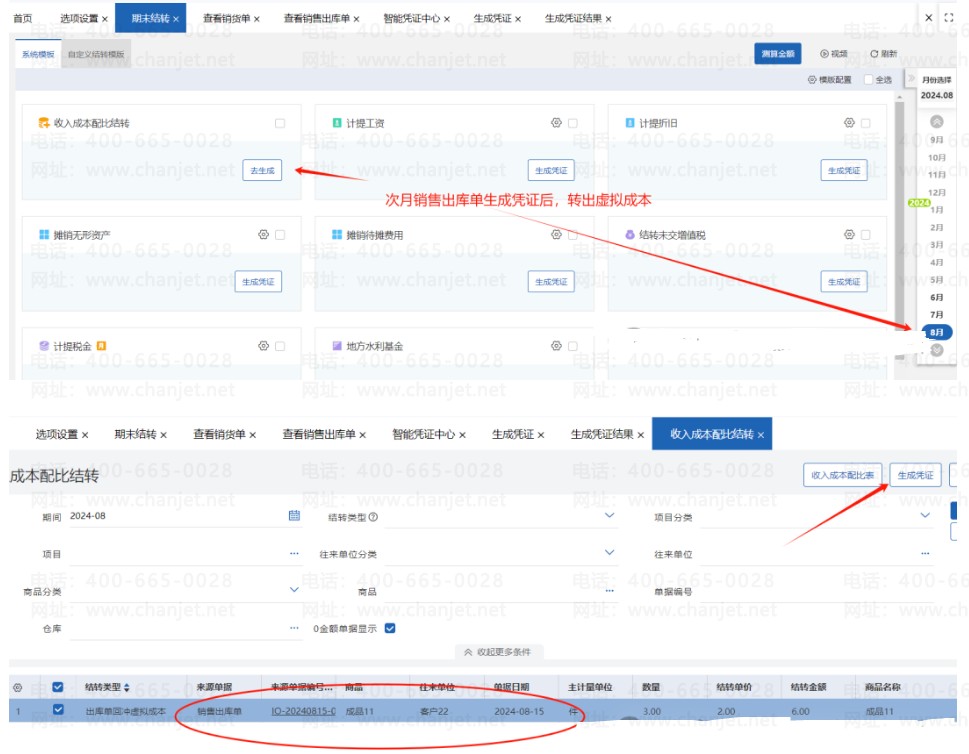Open source document link IO-20240815-0
Image resolution: width=969 pixels, height=754 pixels.
coord(303,711)
